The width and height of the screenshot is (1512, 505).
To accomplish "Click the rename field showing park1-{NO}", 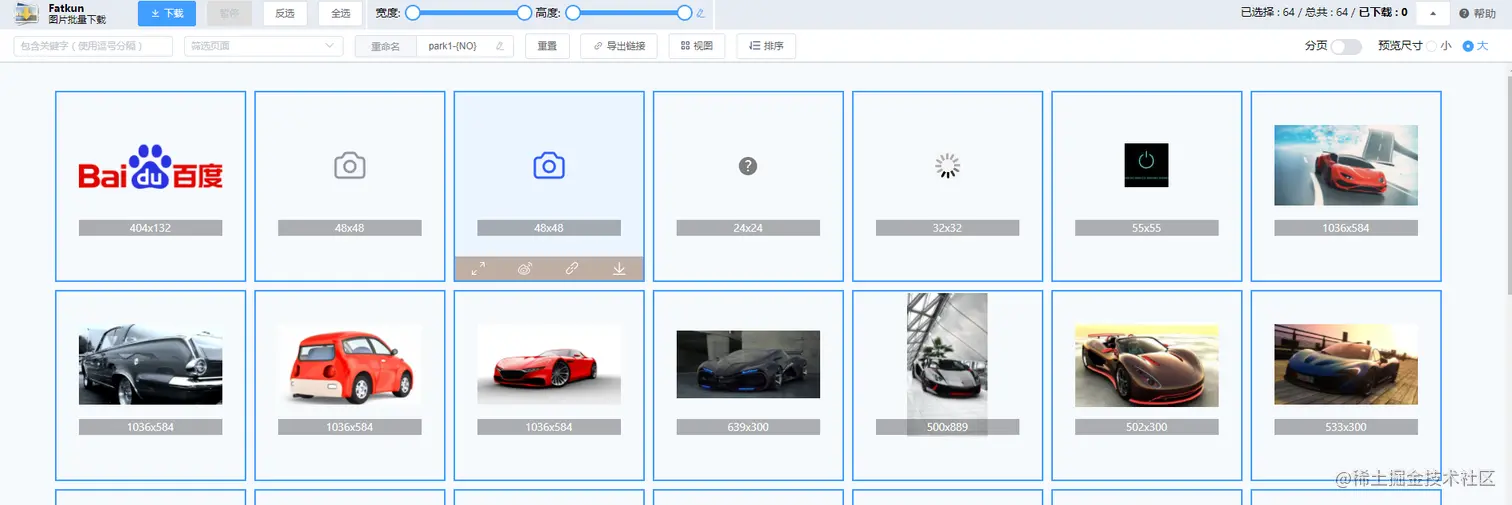I will (x=465, y=46).
